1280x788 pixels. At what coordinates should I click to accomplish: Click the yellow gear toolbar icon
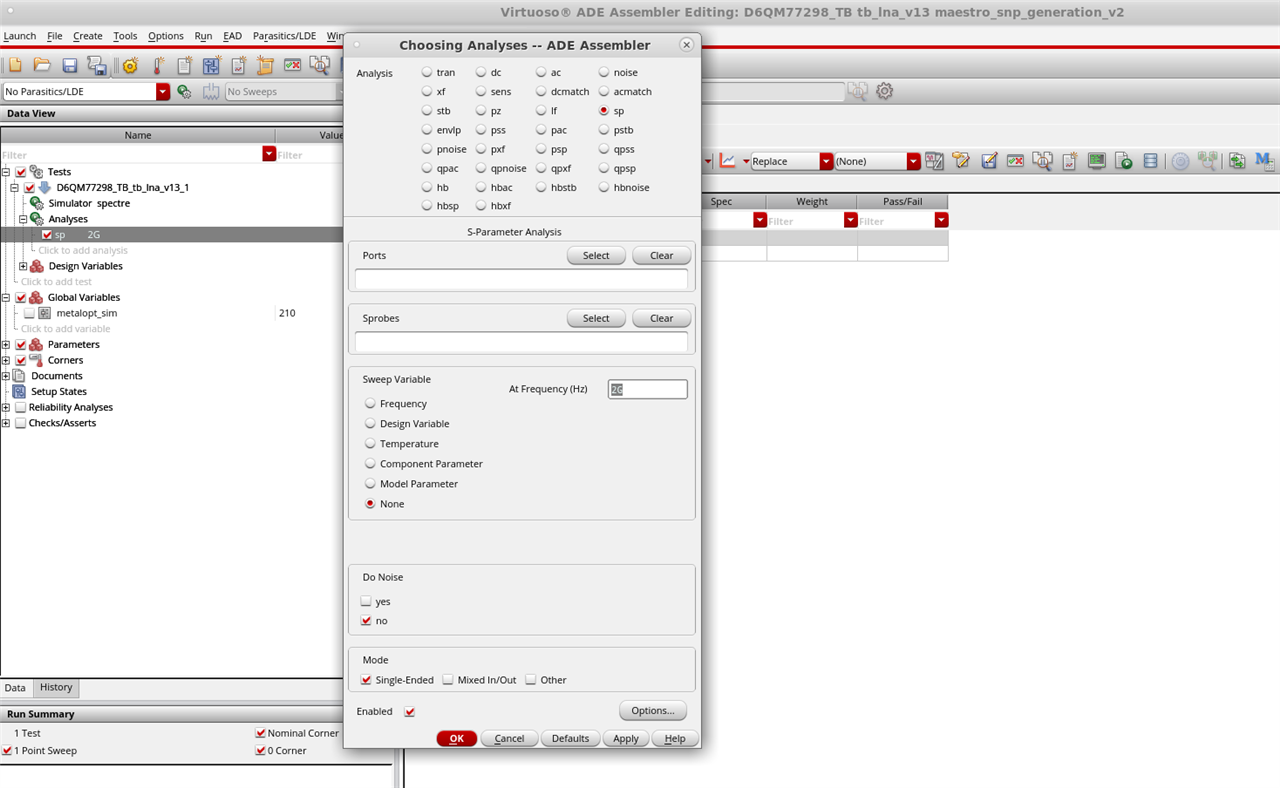coord(130,66)
